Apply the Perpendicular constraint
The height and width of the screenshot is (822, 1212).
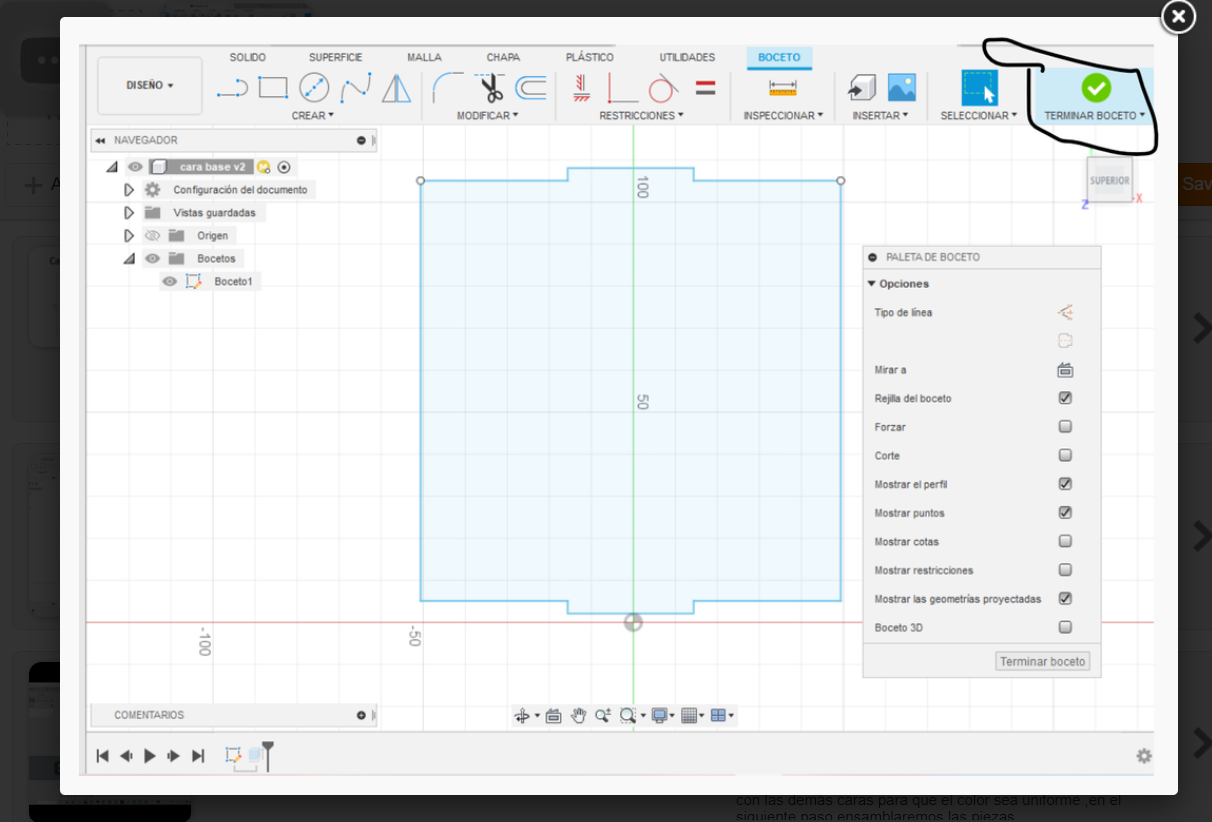[x=622, y=88]
